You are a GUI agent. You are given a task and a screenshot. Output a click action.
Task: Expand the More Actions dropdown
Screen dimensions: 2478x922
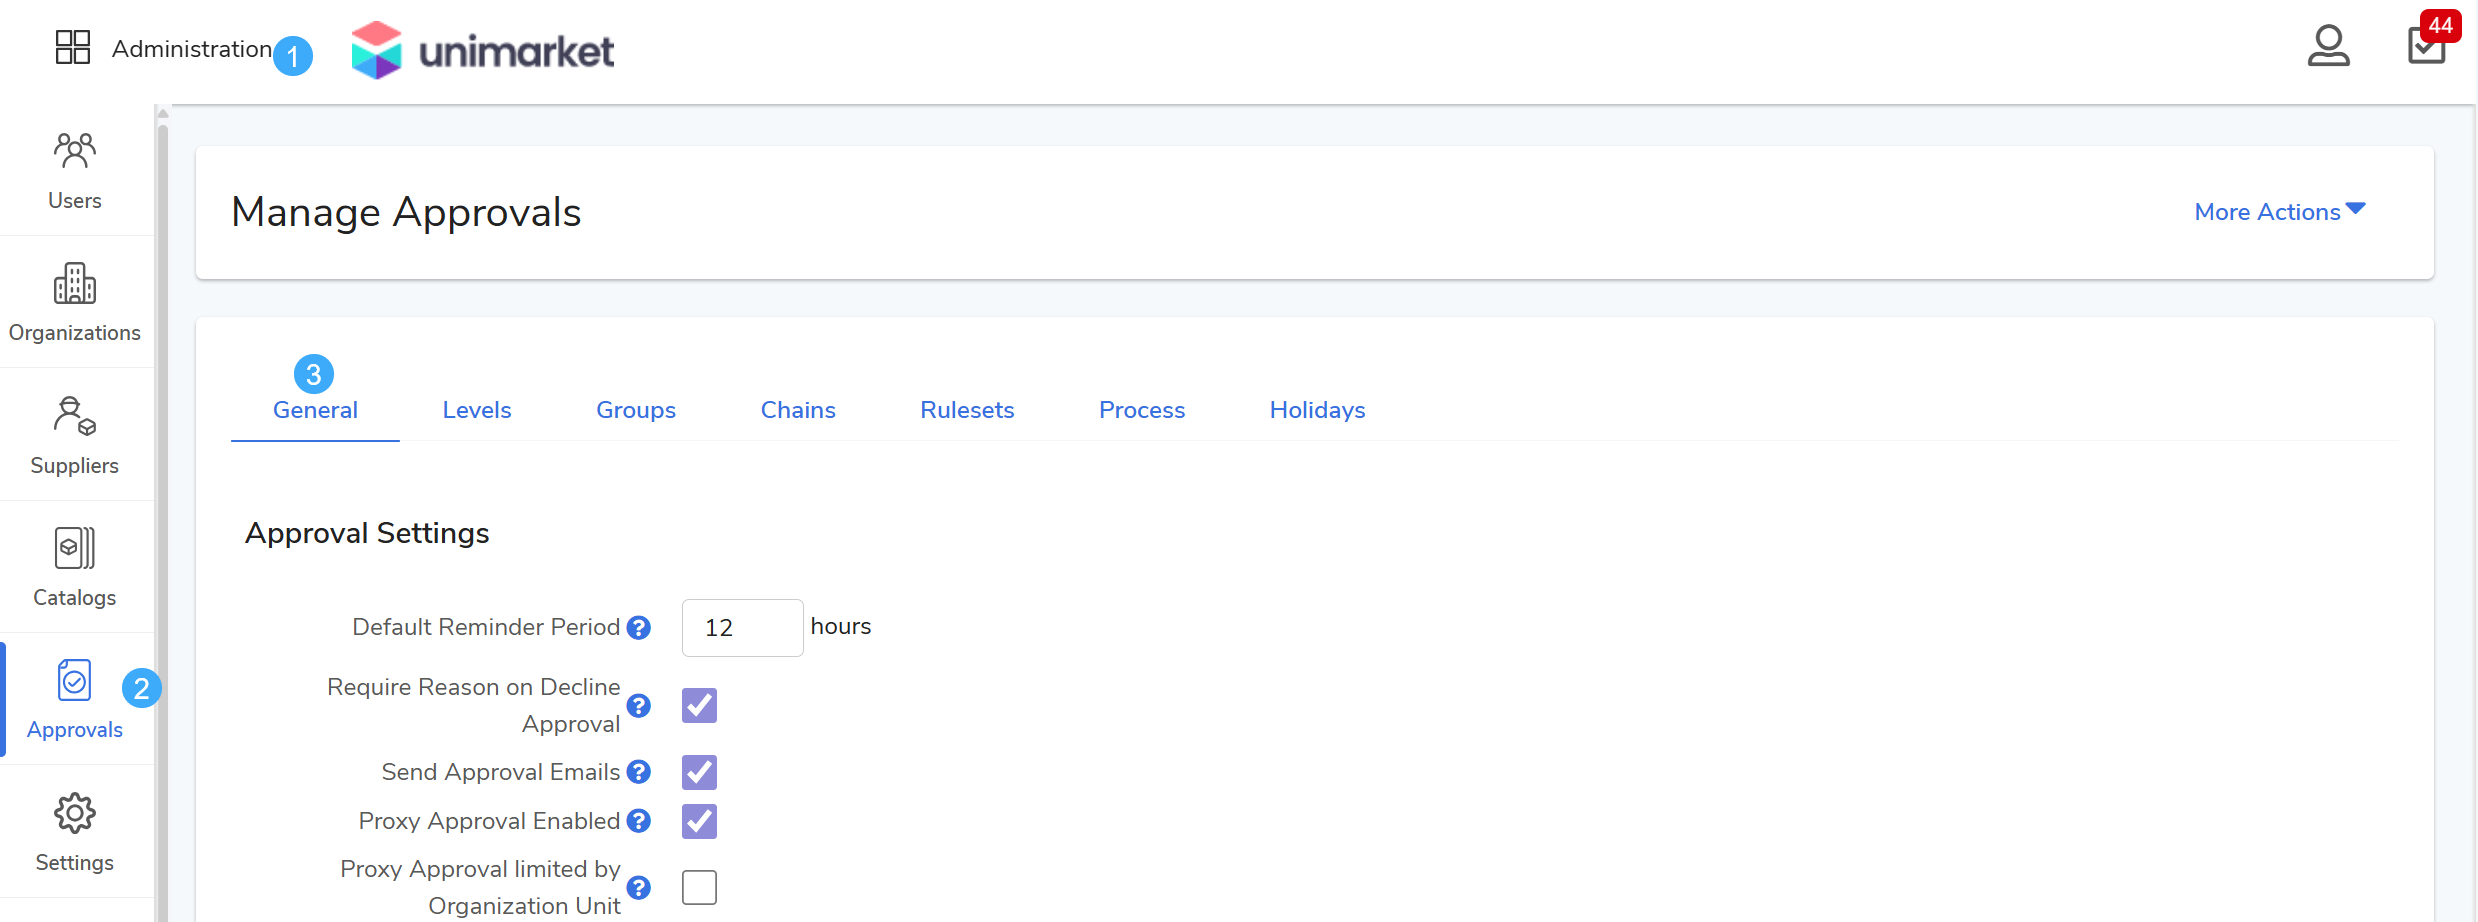(2279, 212)
